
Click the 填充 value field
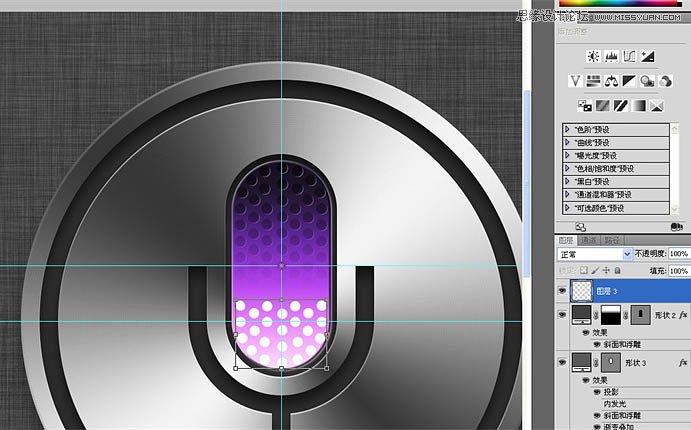pyautogui.click(x=679, y=271)
